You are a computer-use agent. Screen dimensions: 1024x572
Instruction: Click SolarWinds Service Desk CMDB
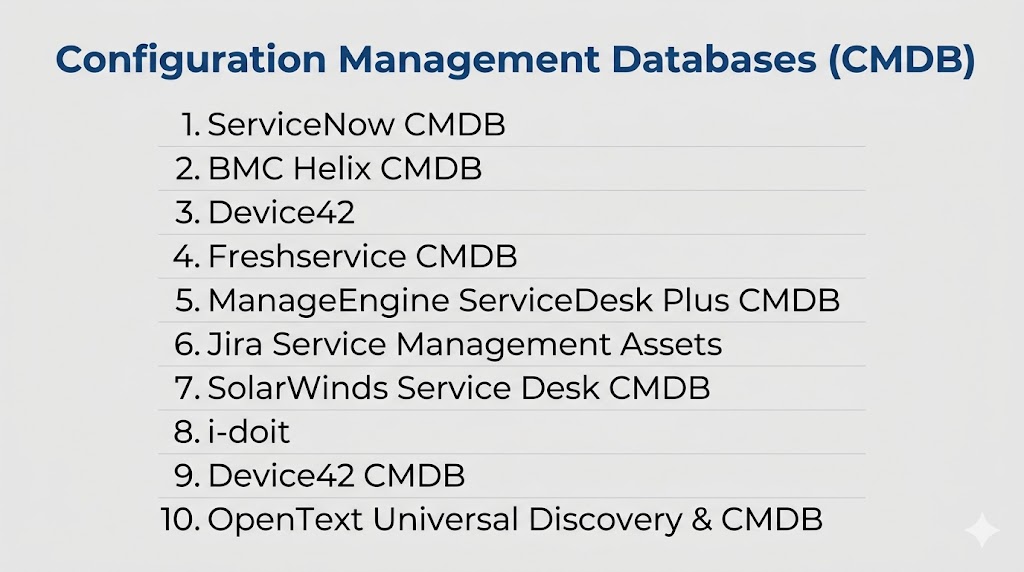(x=458, y=388)
